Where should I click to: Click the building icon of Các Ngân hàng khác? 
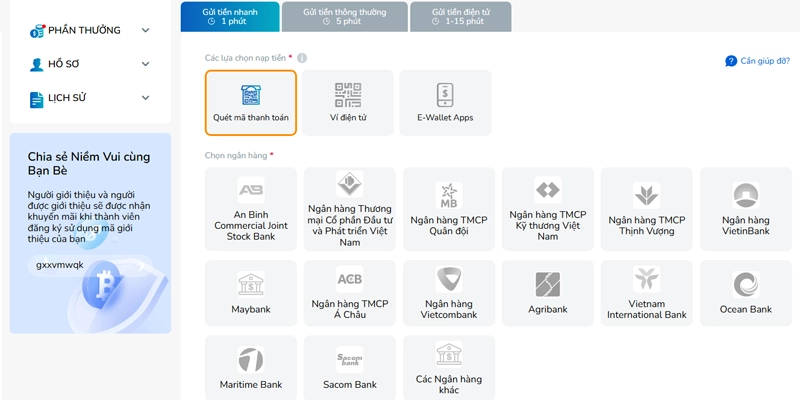click(x=449, y=354)
